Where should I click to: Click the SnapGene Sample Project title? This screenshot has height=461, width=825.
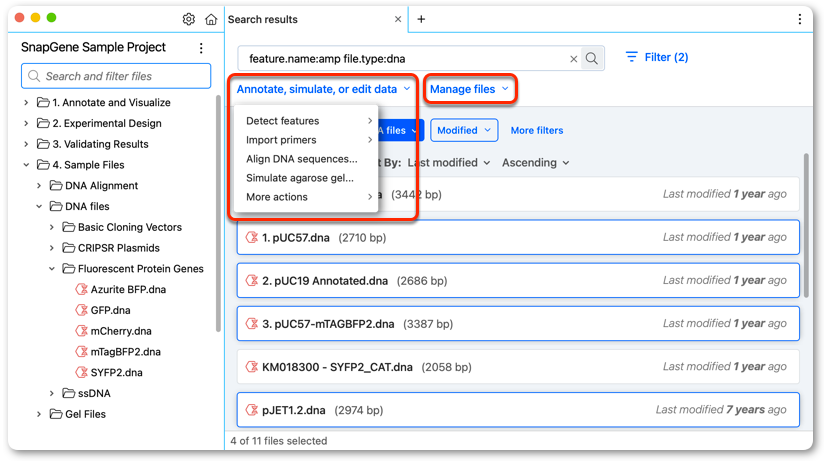click(x=93, y=47)
